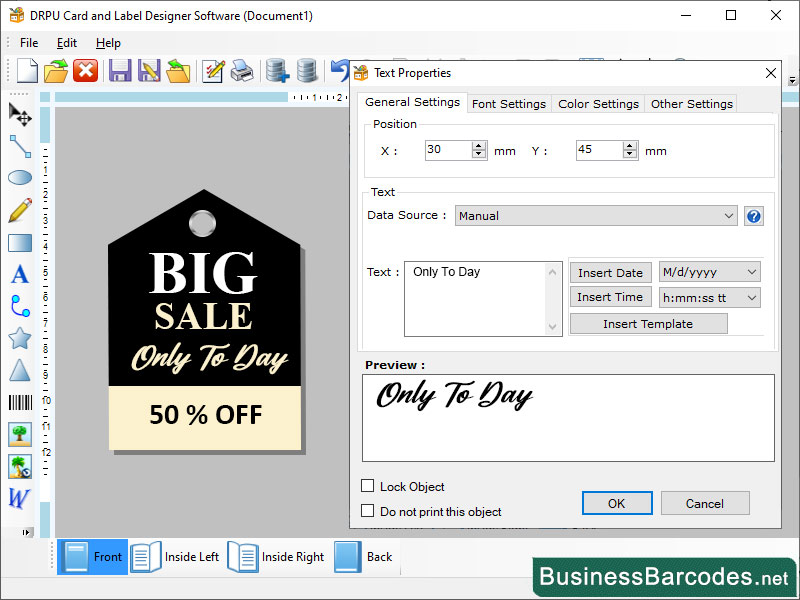Switch to the Font Settings tab

(508, 103)
